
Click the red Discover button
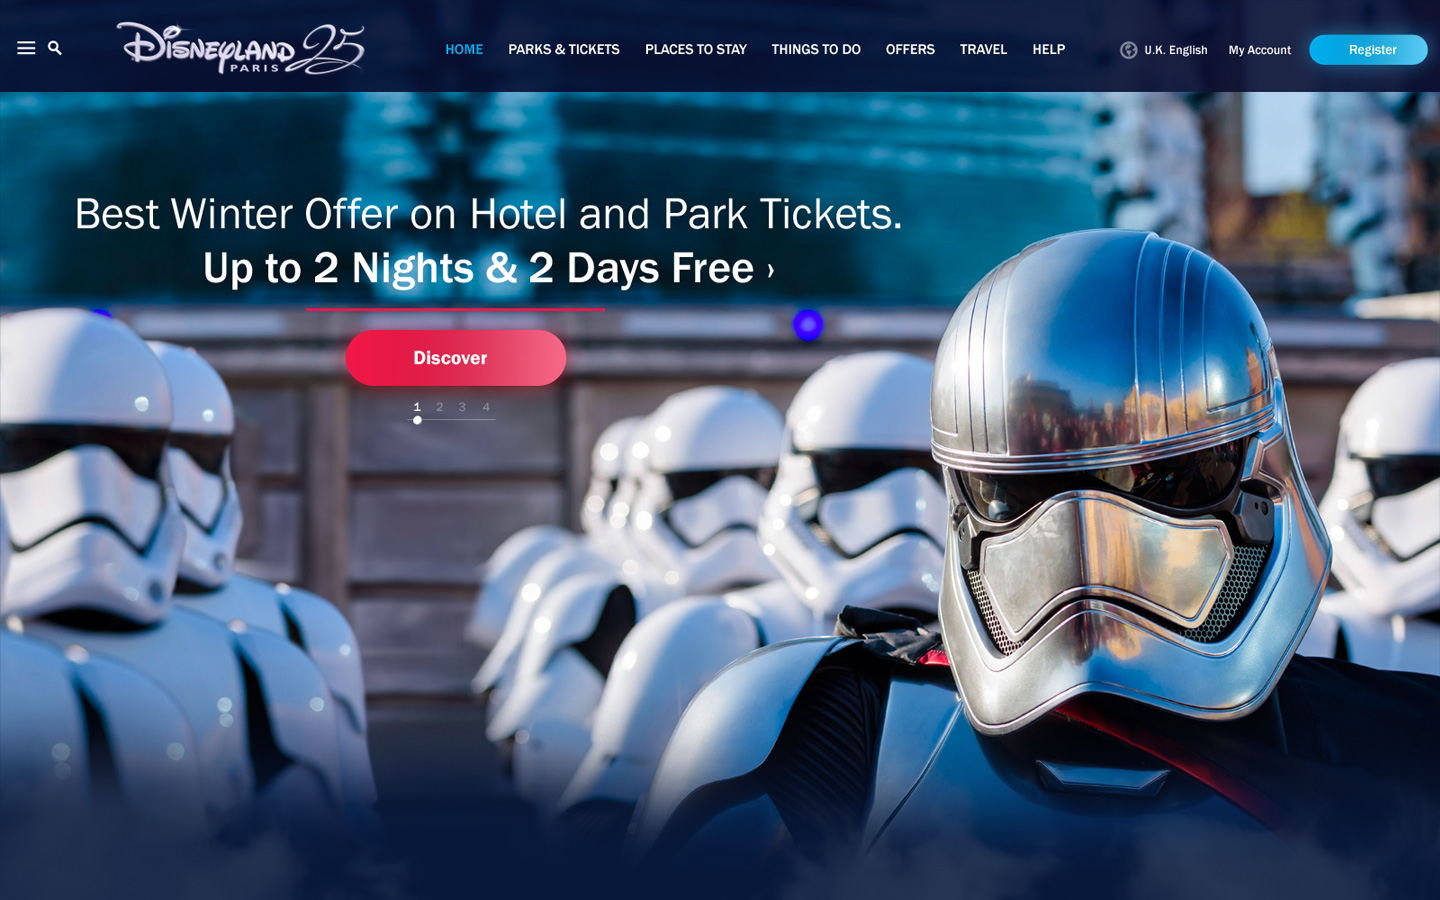point(455,358)
